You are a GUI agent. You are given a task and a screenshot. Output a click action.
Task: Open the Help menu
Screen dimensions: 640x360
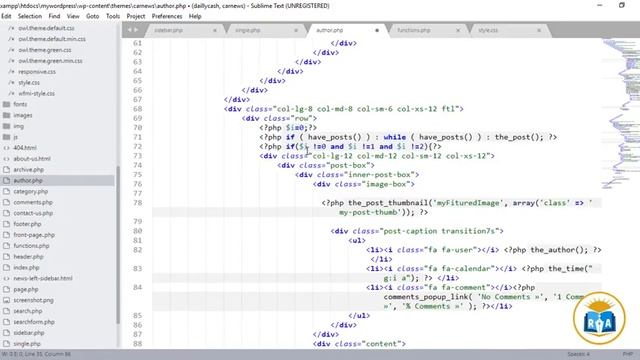[x=195, y=16]
